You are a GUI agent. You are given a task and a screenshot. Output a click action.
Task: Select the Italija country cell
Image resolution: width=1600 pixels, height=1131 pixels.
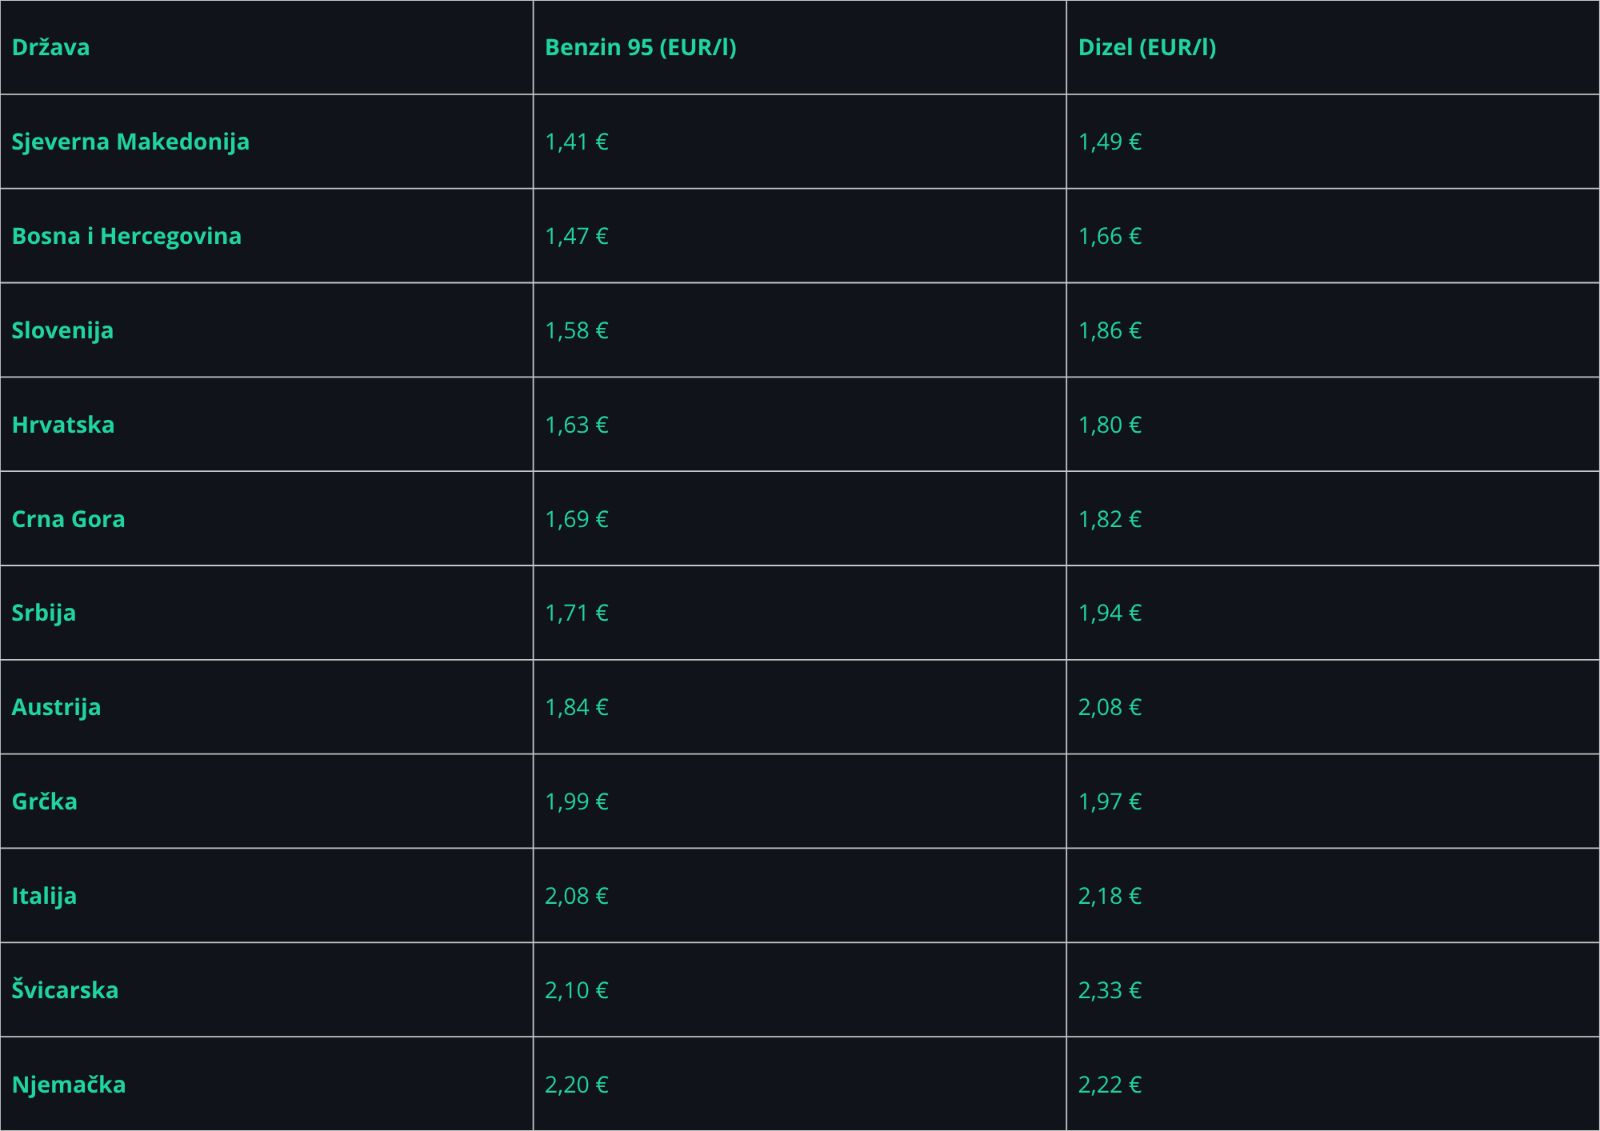pos(44,896)
